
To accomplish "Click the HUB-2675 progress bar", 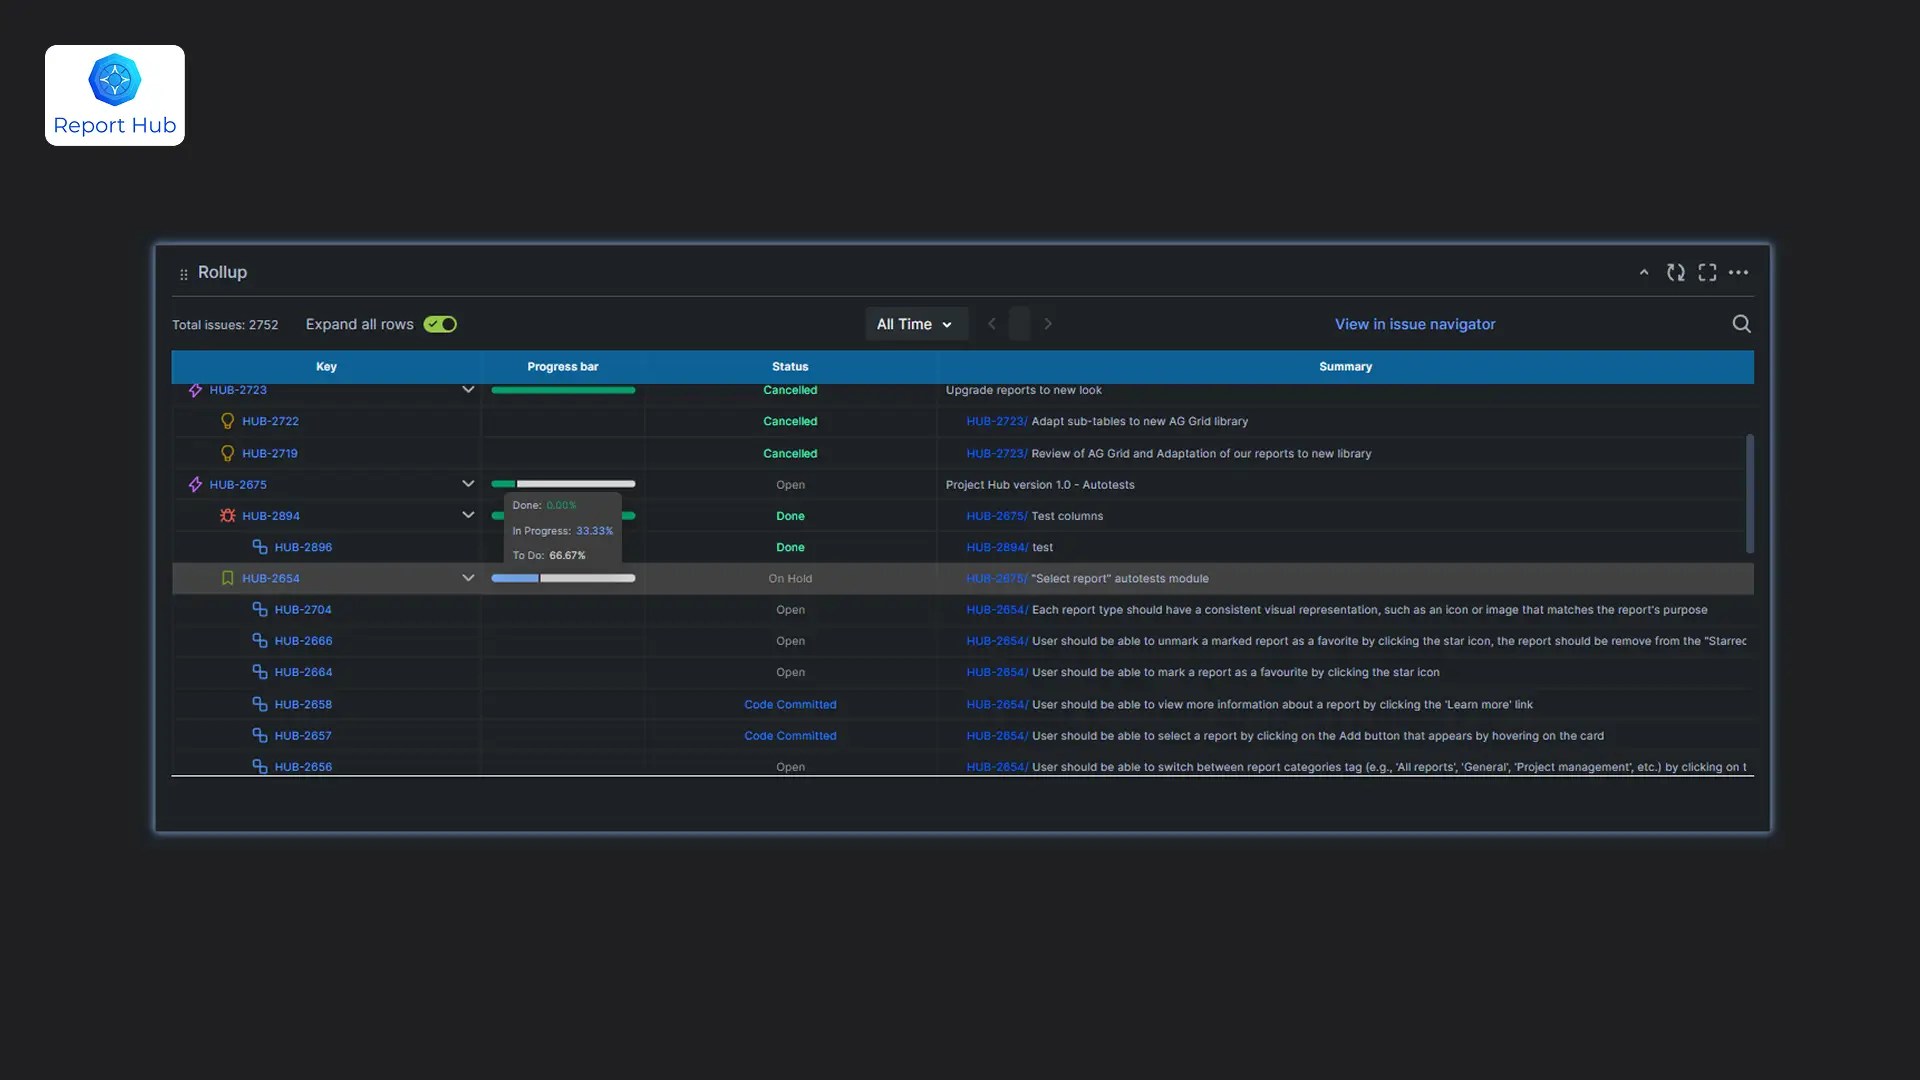I will click(563, 484).
